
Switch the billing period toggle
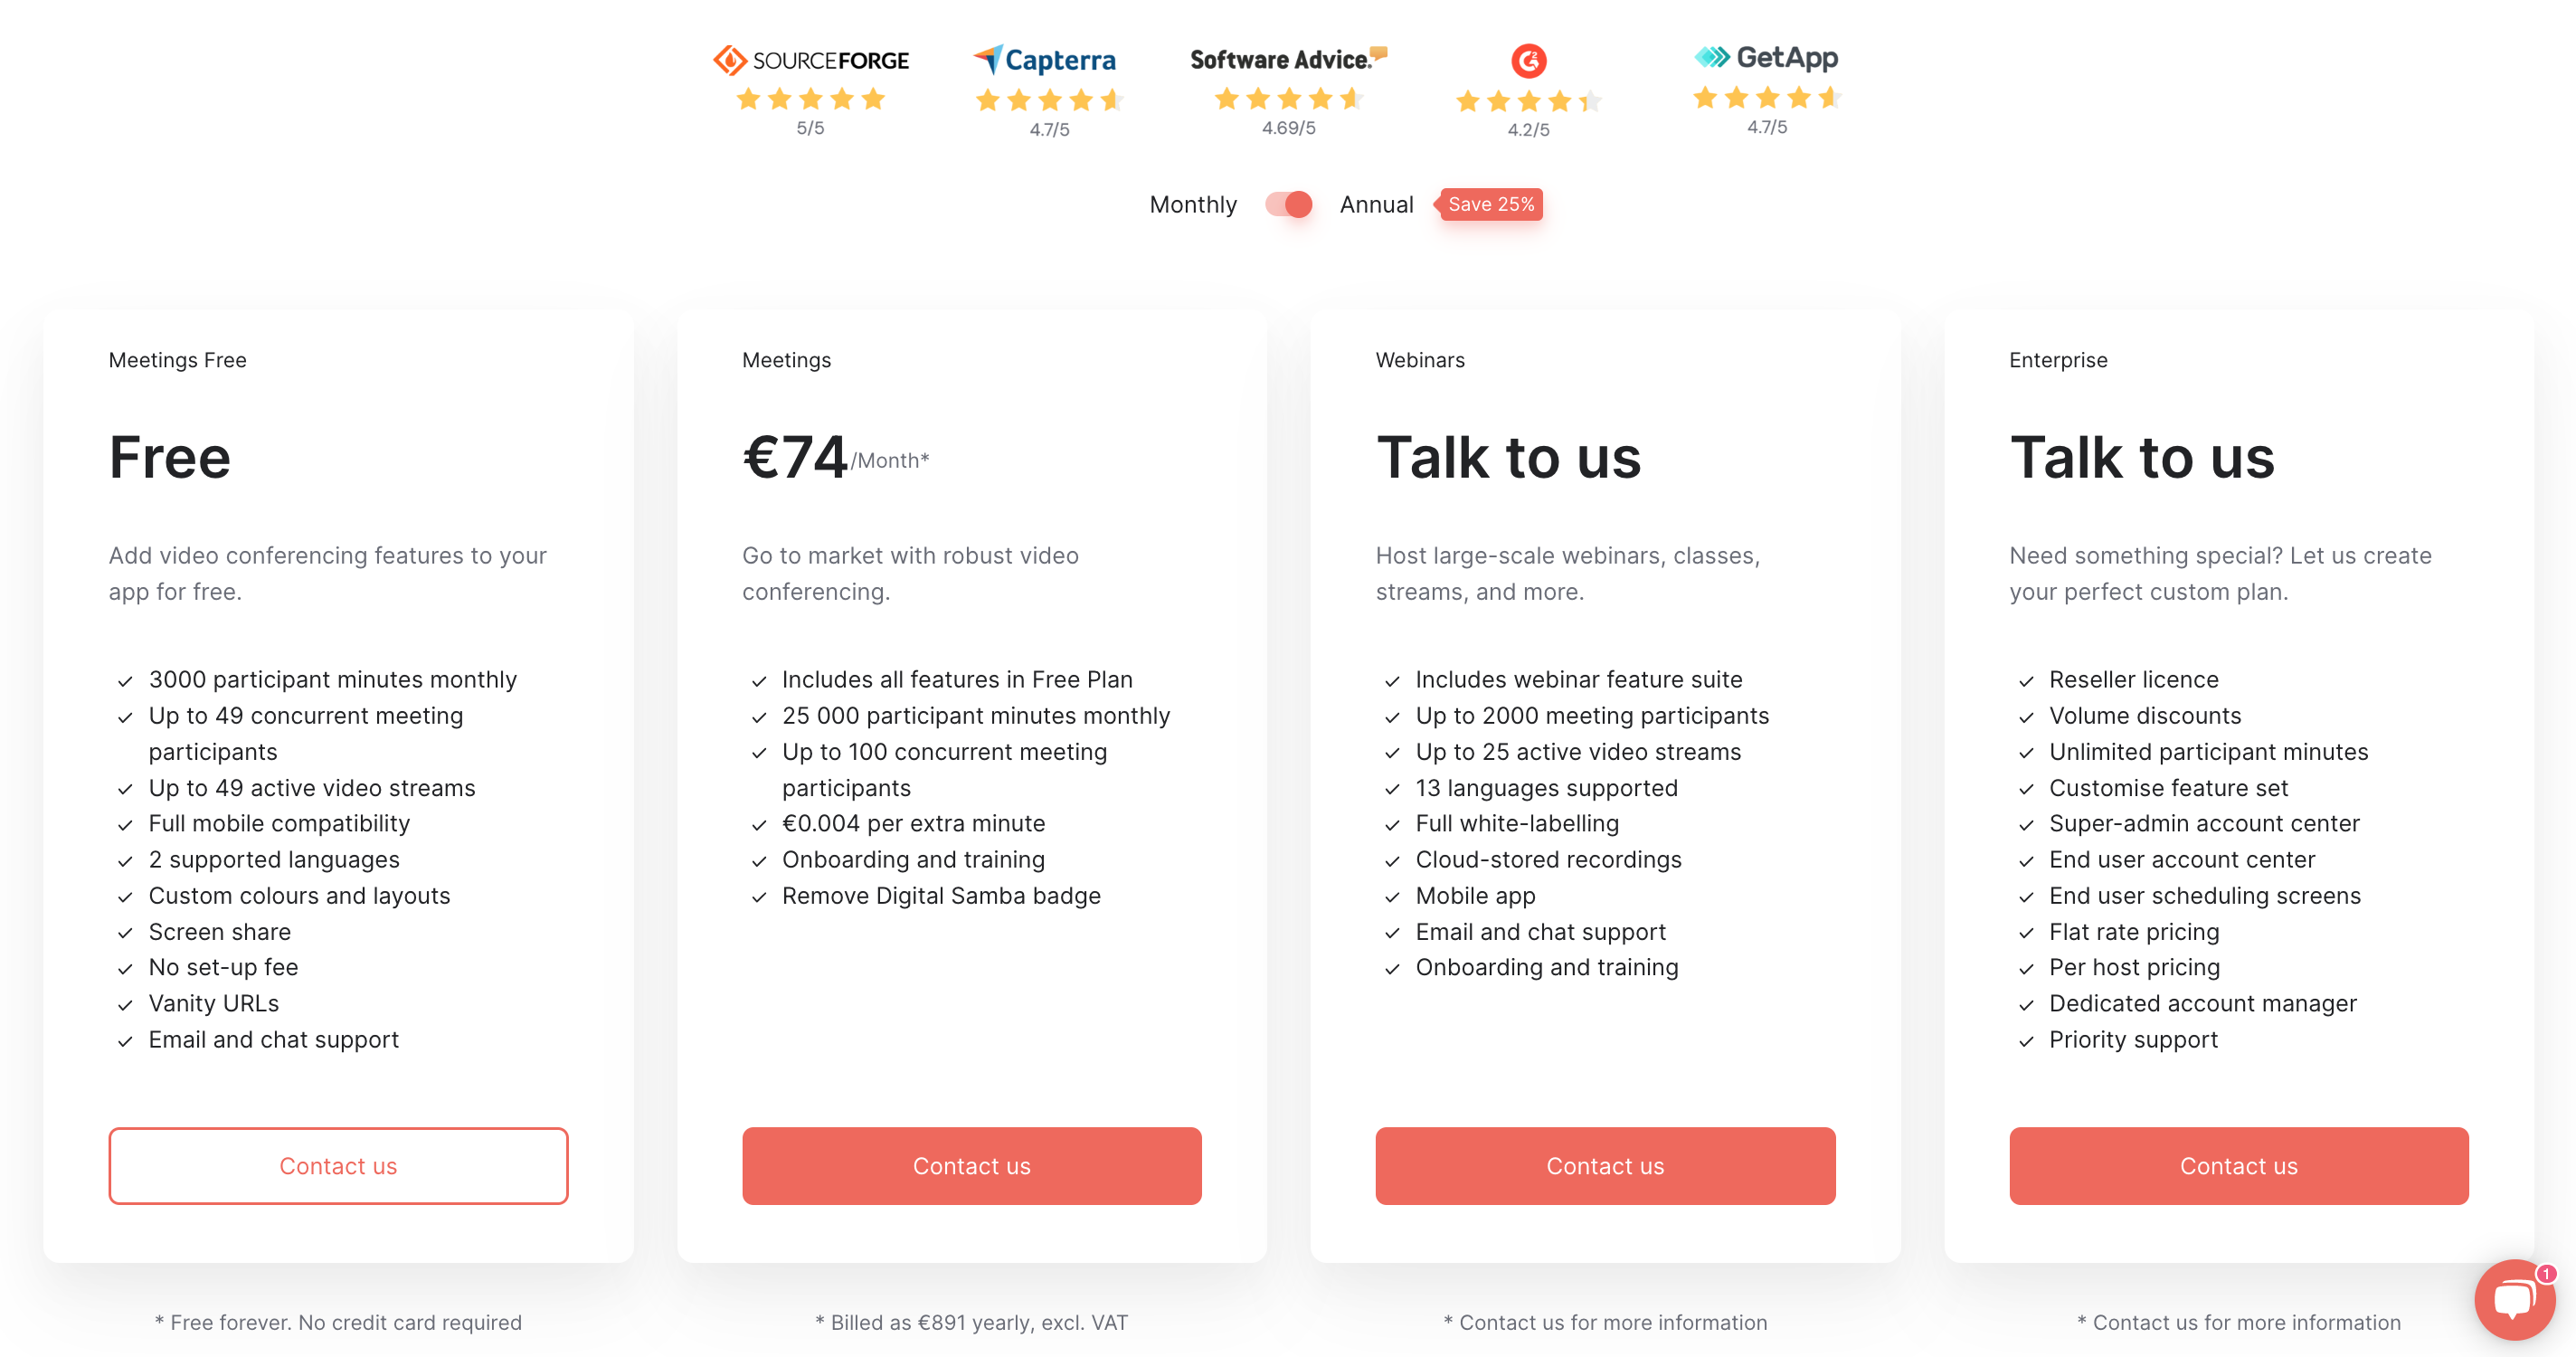(1288, 204)
